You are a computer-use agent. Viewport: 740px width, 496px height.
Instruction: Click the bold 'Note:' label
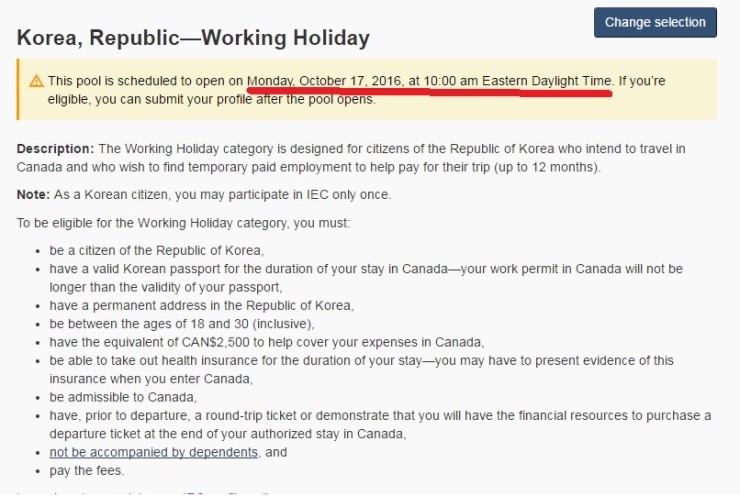(x=33, y=194)
